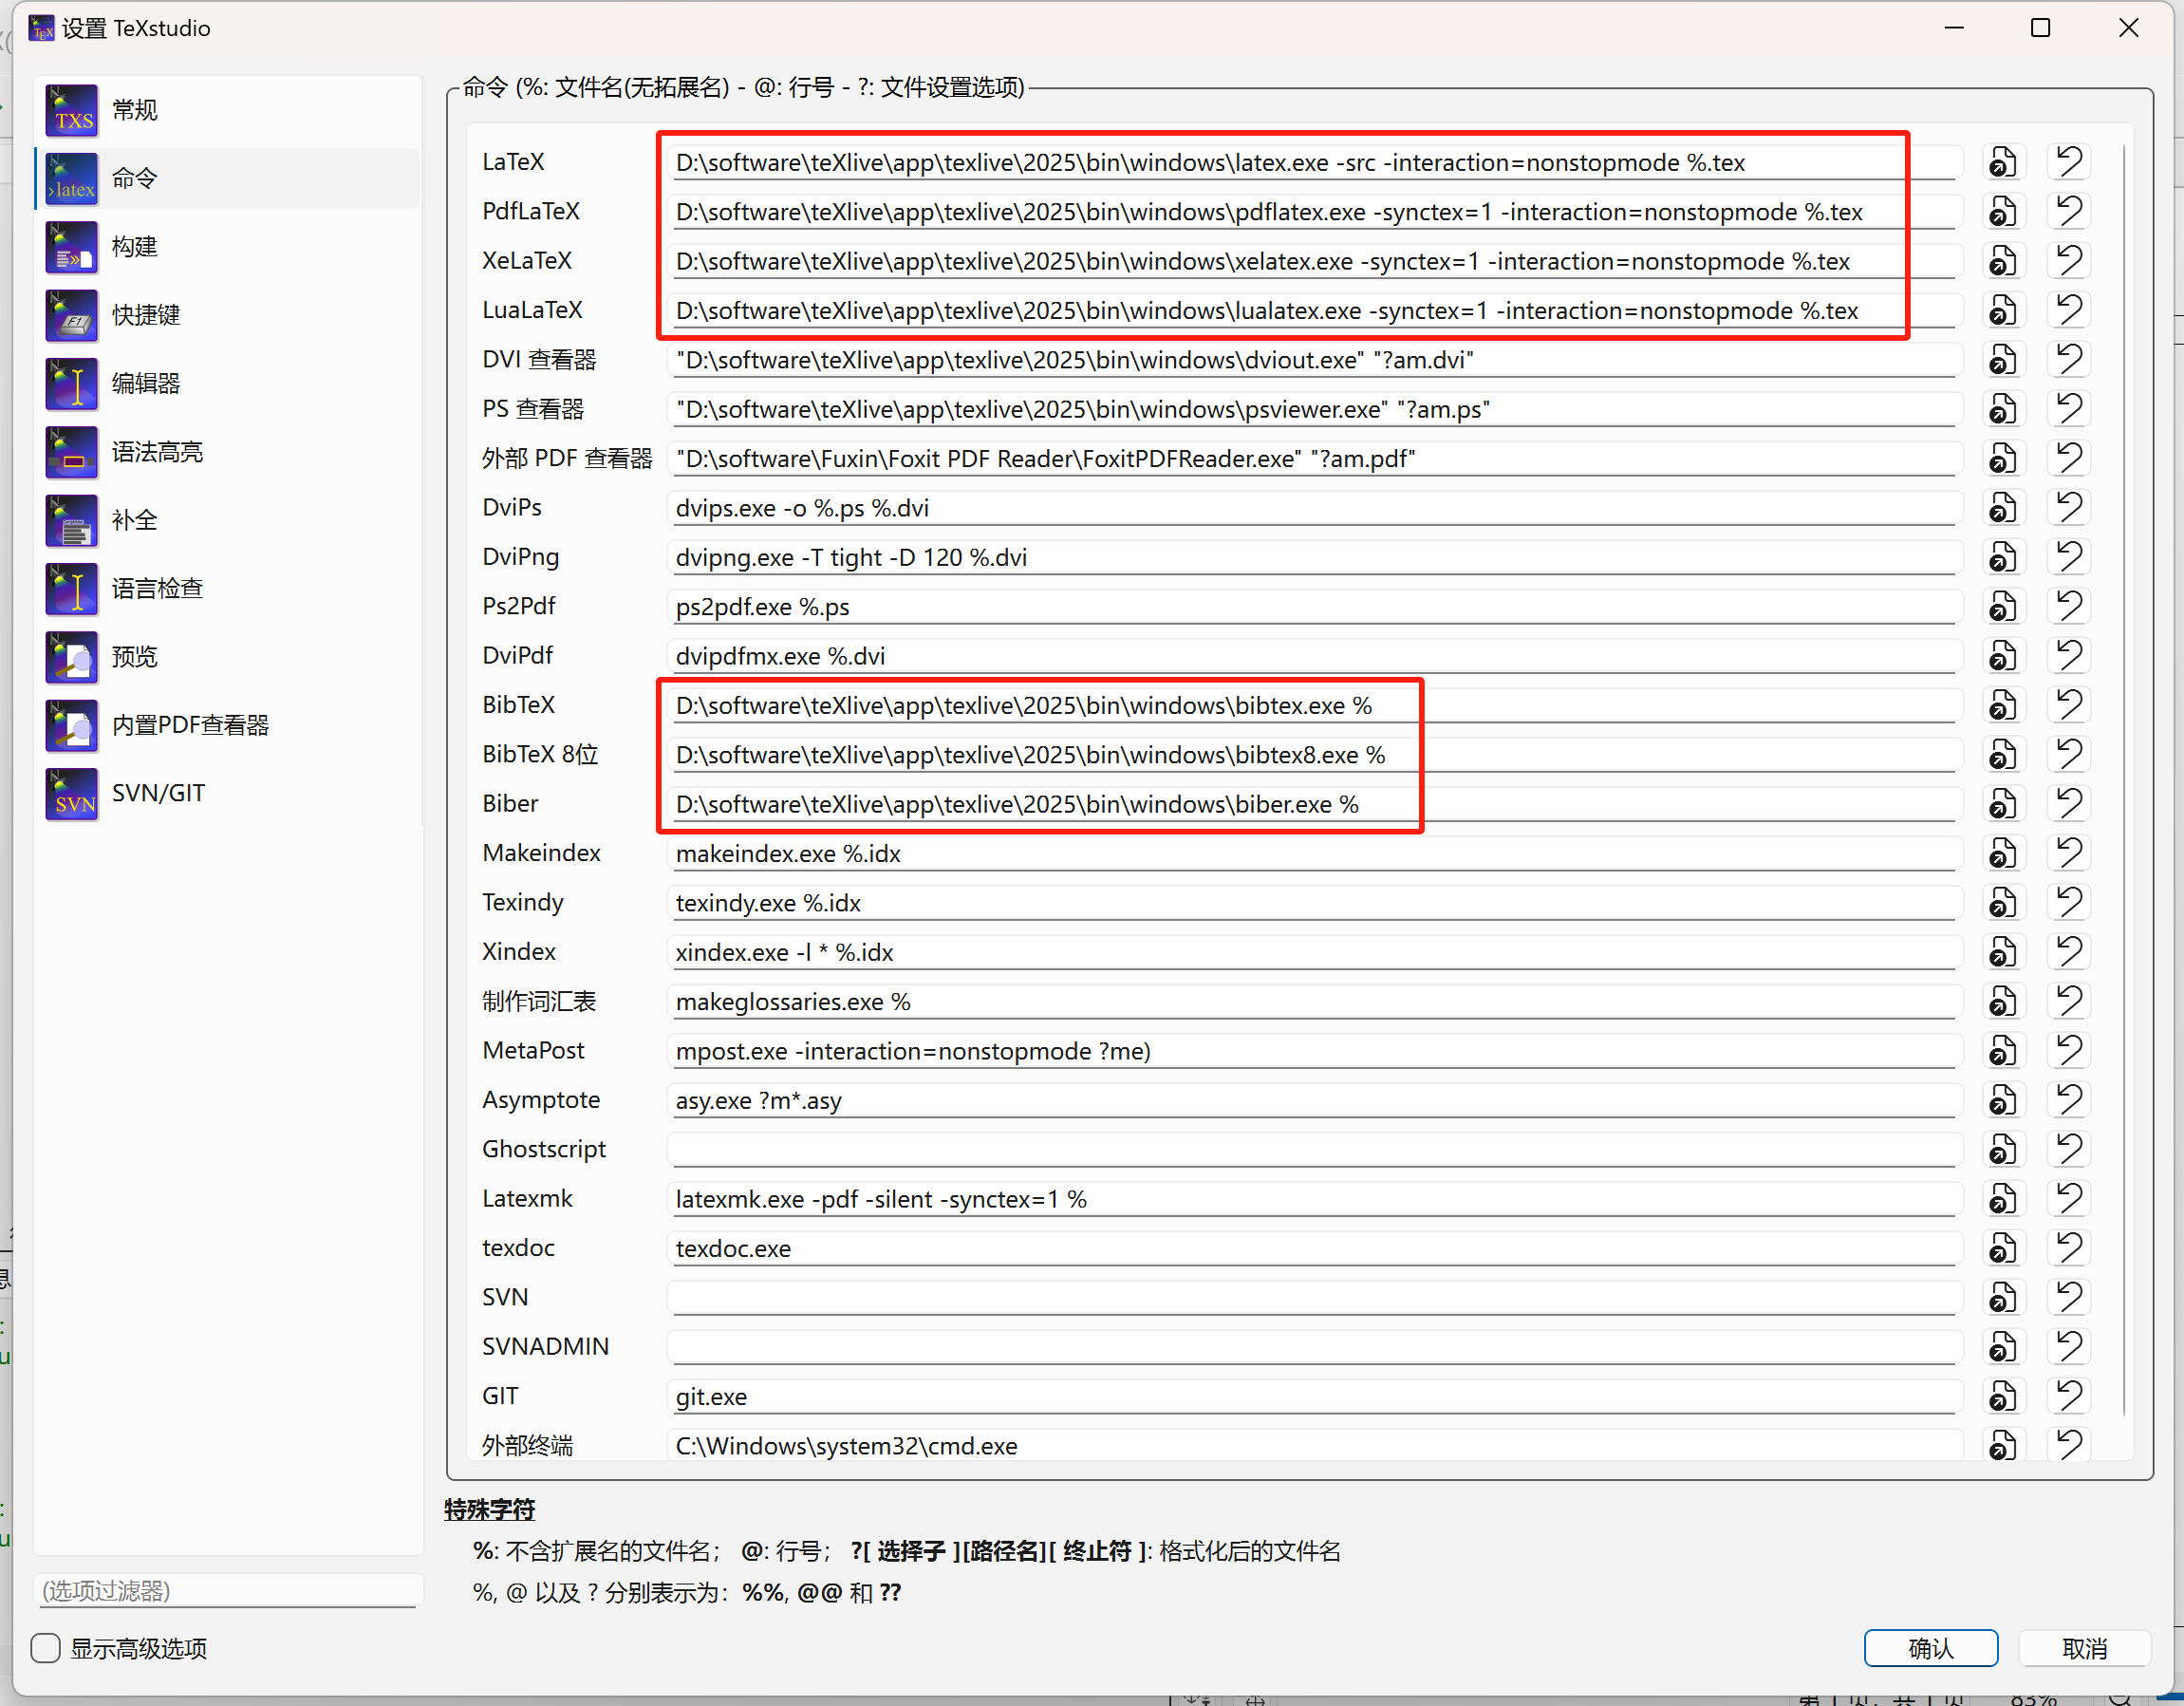Edit the PdfLaTeX command field

pyautogui.click(x=1314, y=212)
